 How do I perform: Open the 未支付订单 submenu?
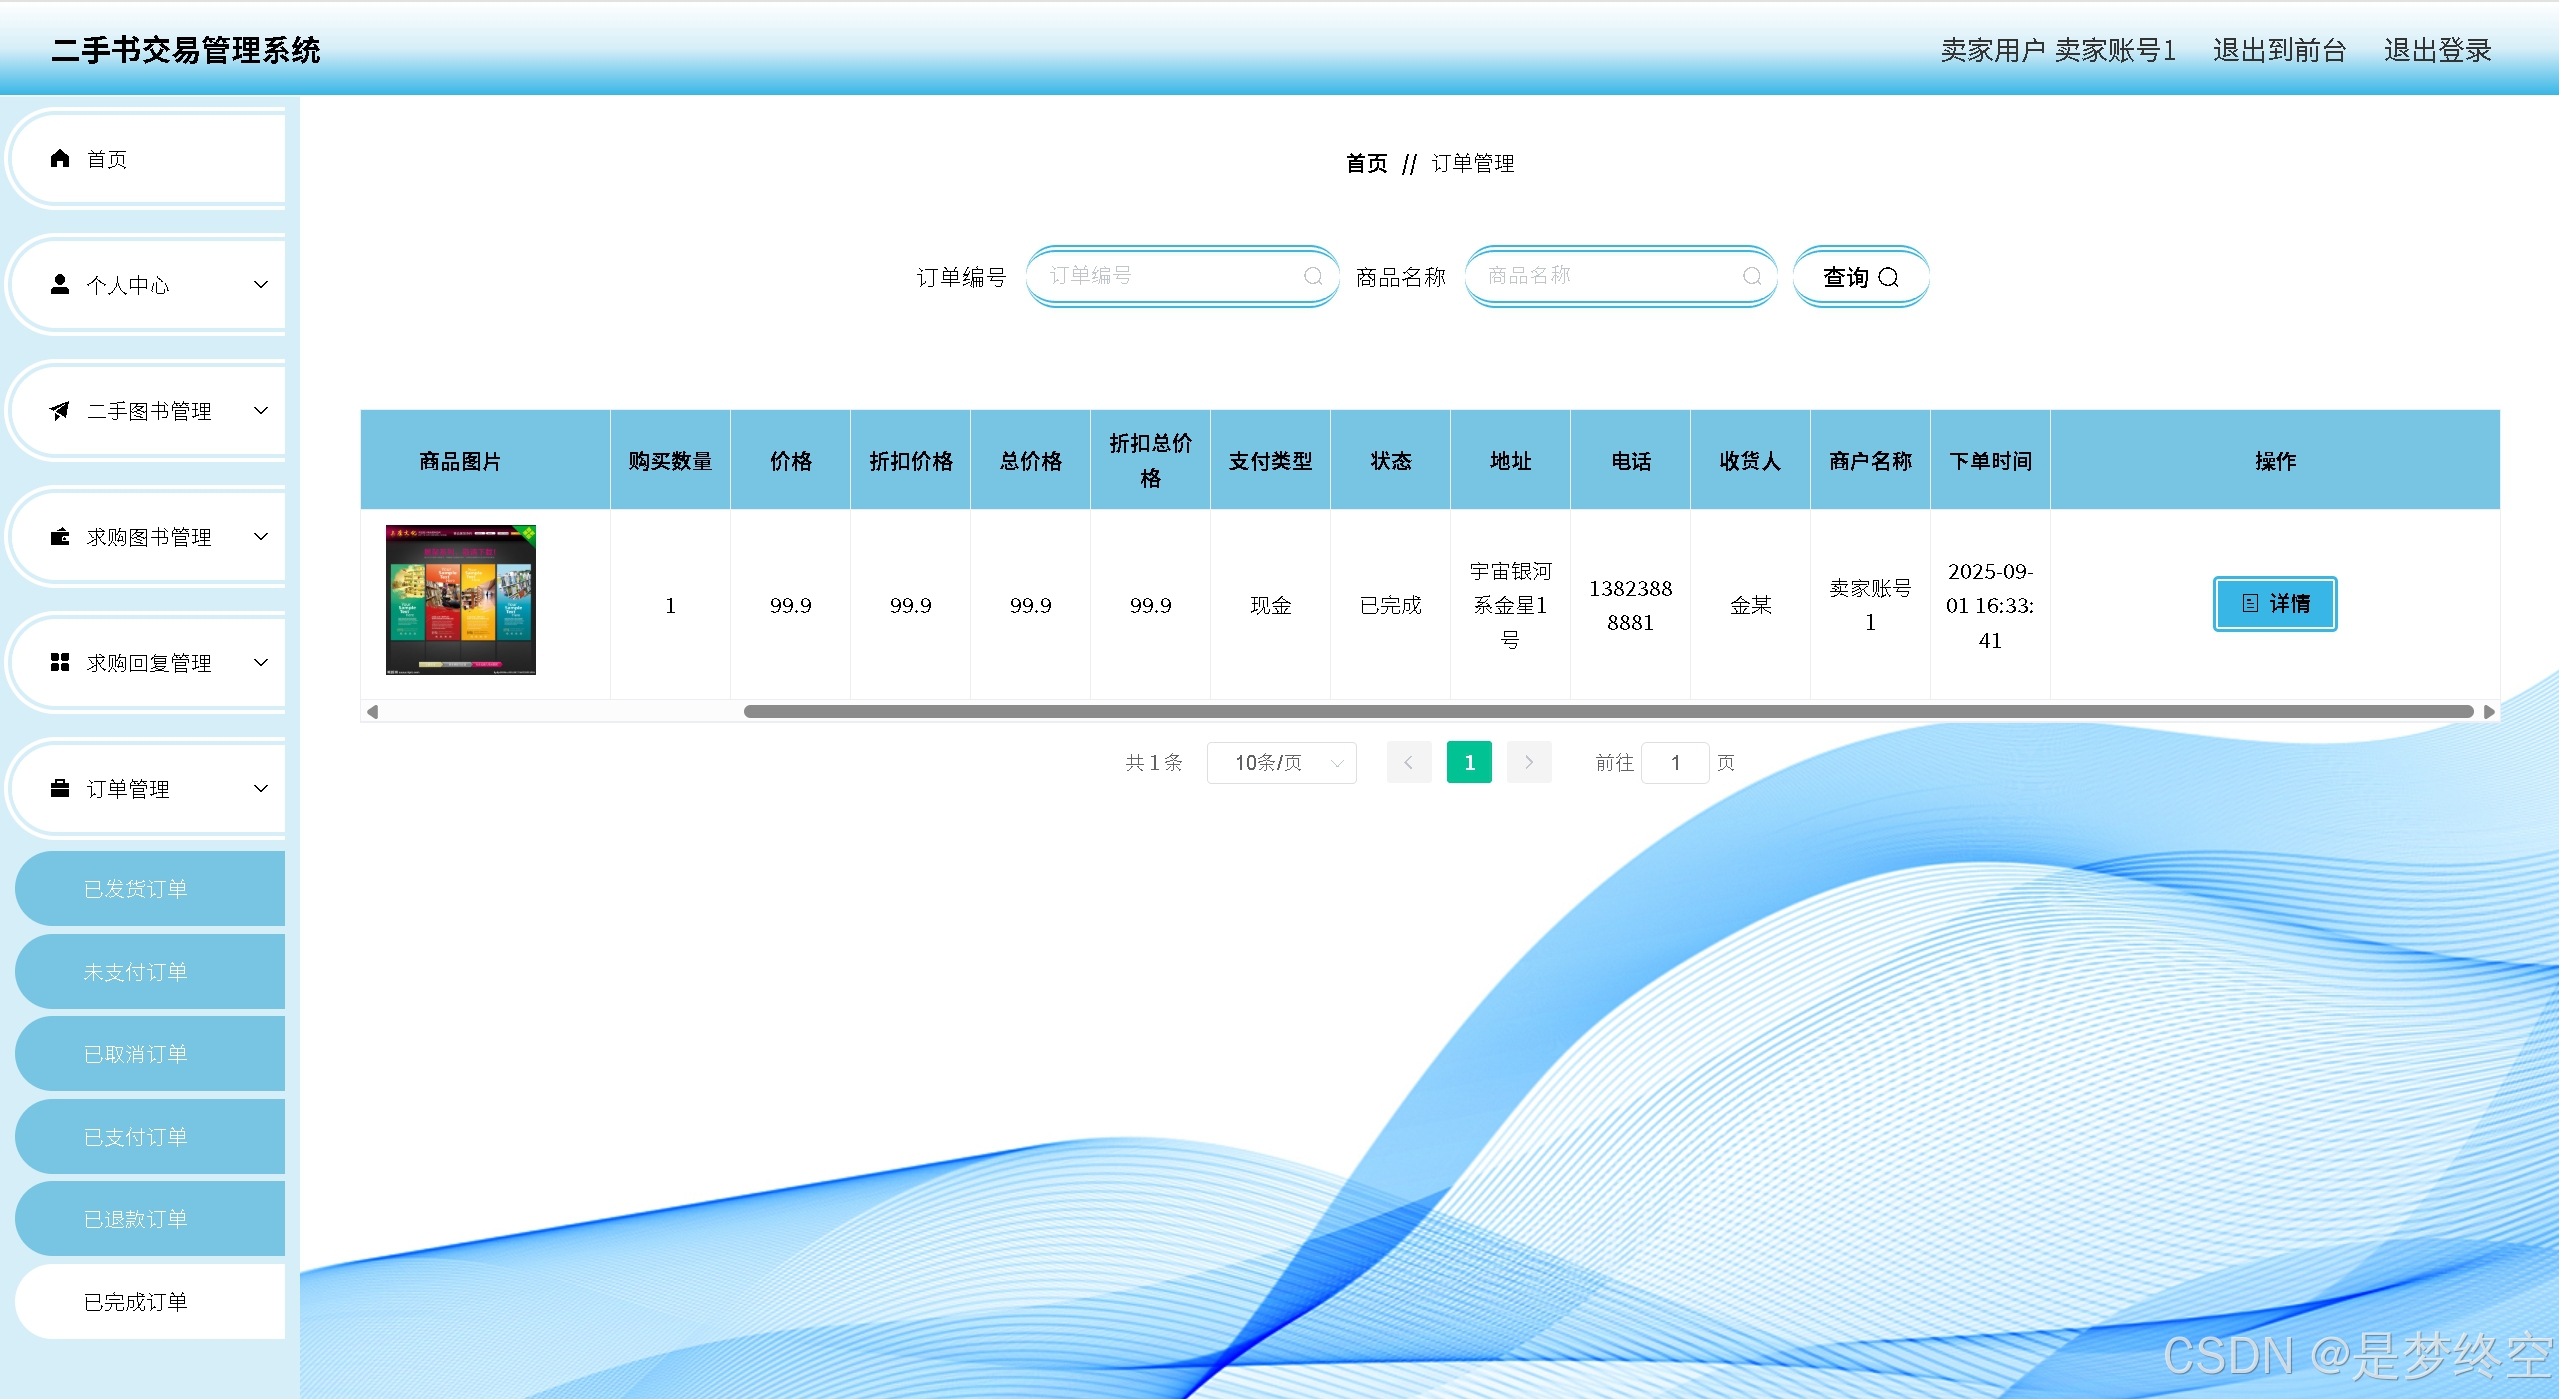point(150,971)
